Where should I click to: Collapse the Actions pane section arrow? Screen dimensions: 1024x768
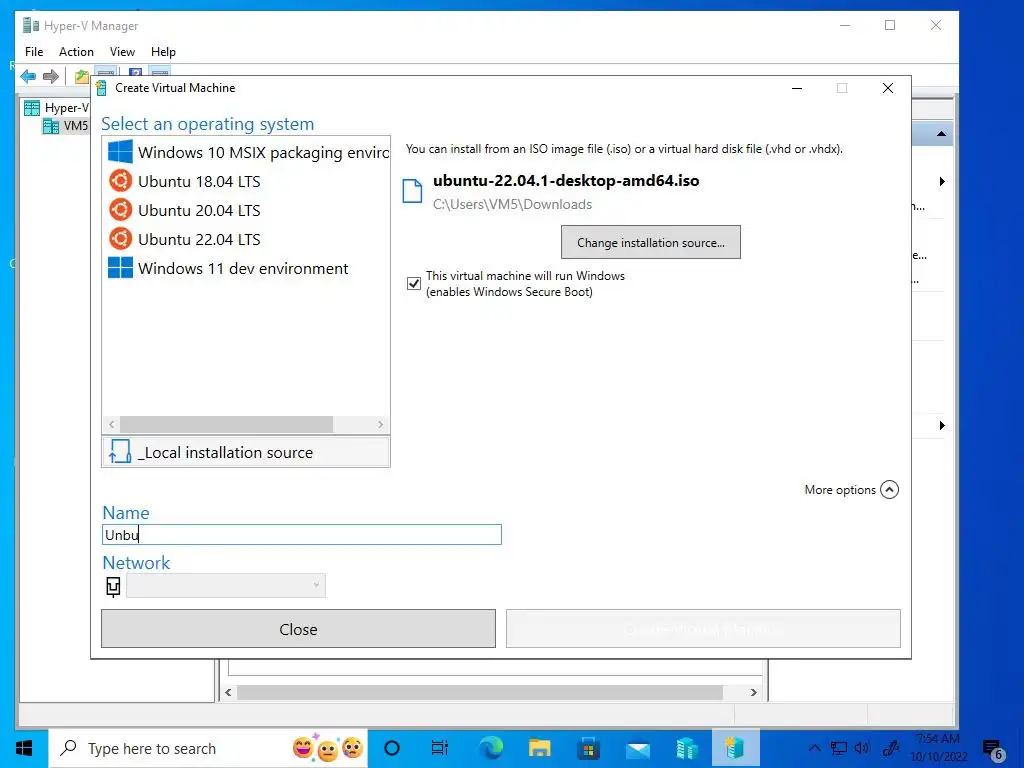pos(941,134)
